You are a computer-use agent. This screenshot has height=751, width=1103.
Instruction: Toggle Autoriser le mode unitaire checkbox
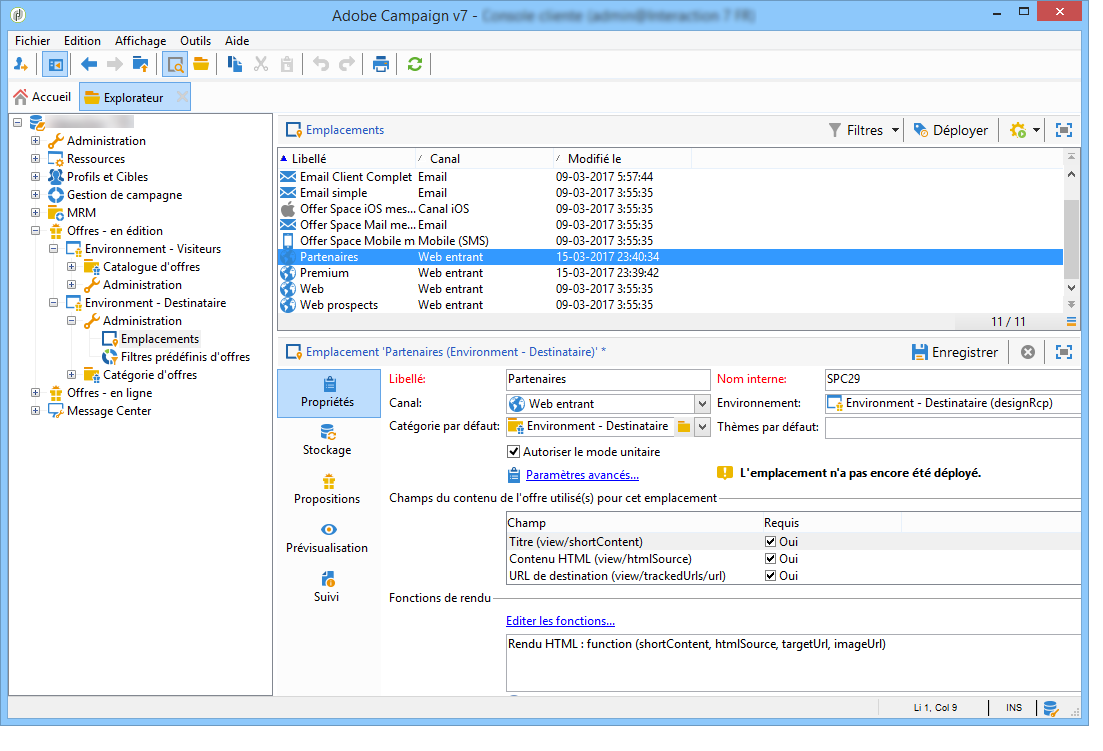pos(514,452)
